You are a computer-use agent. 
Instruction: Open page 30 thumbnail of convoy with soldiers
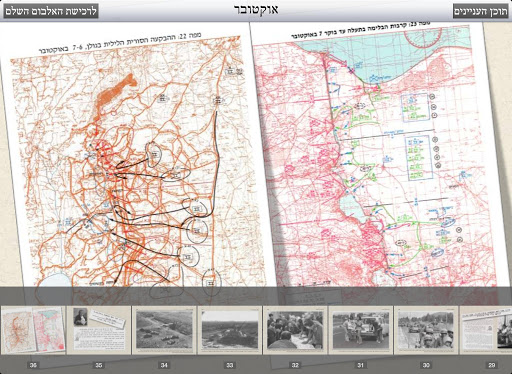tap(426, 330)
